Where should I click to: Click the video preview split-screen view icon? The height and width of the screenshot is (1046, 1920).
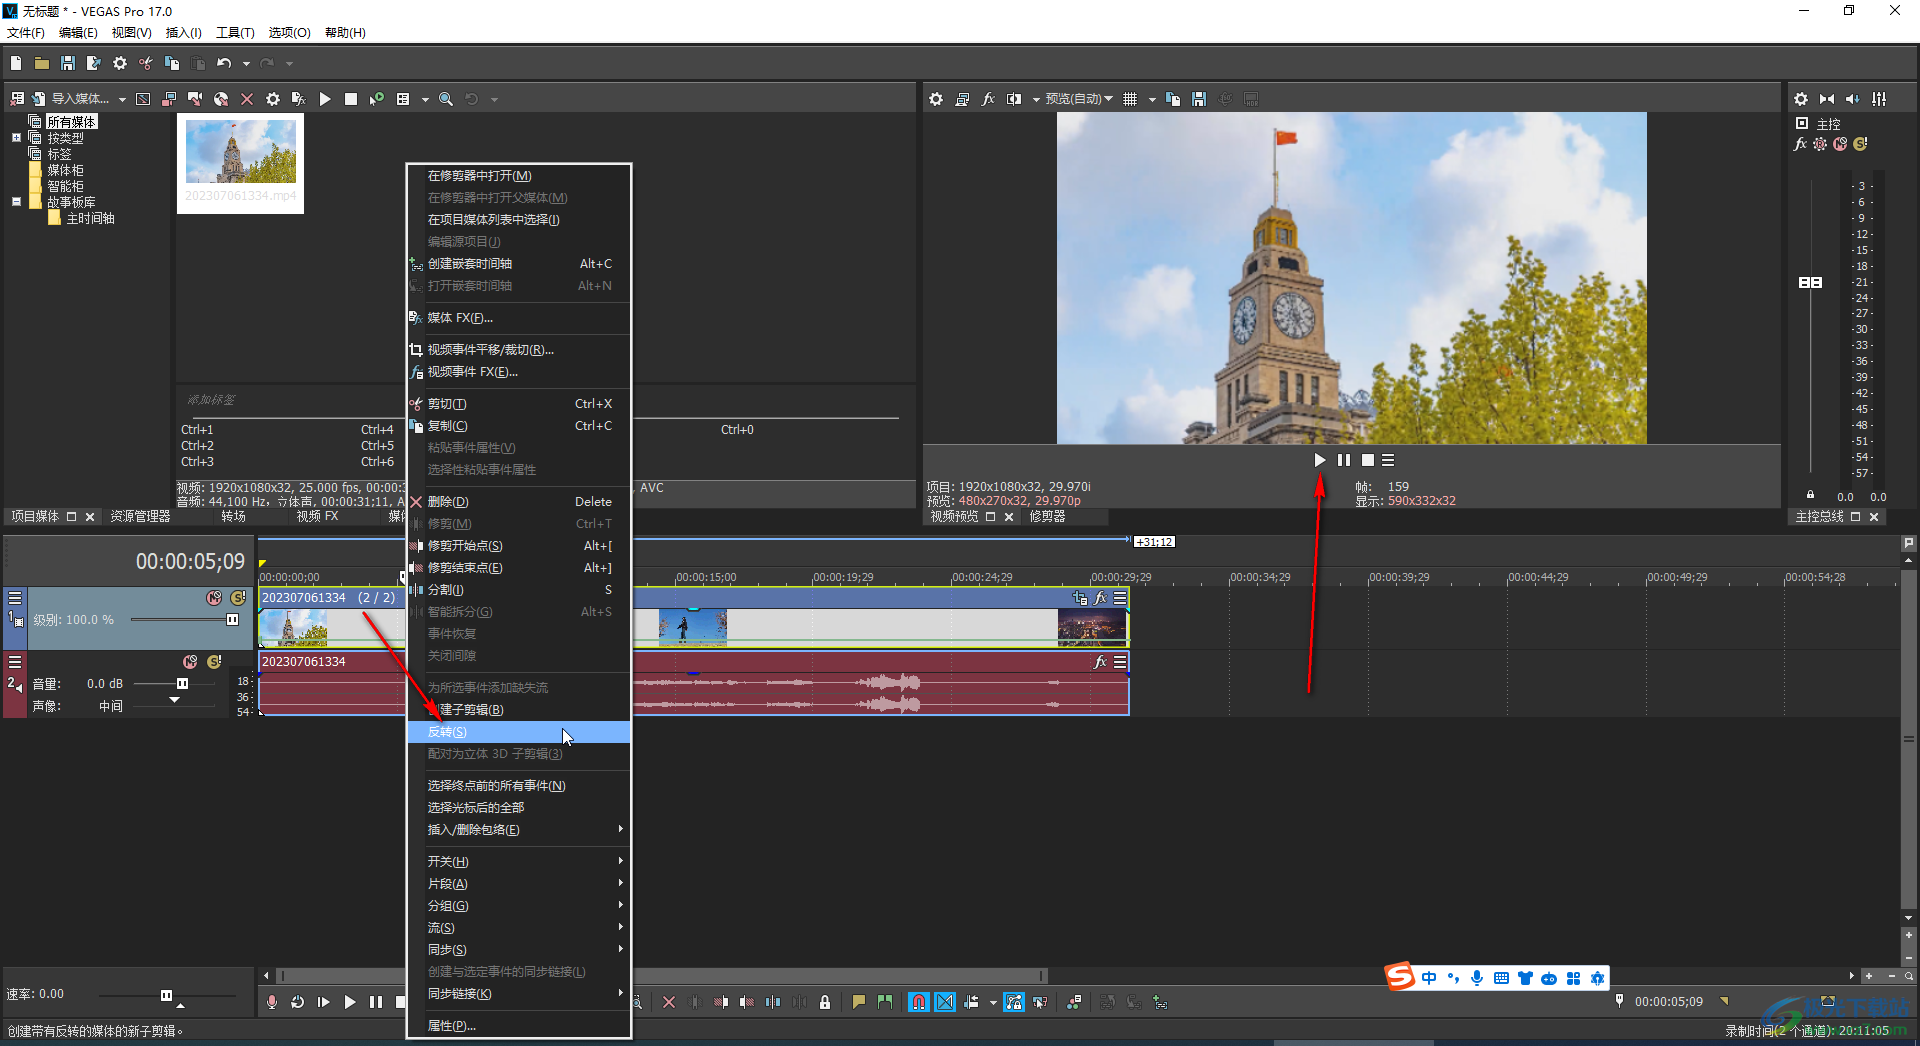1014,99
